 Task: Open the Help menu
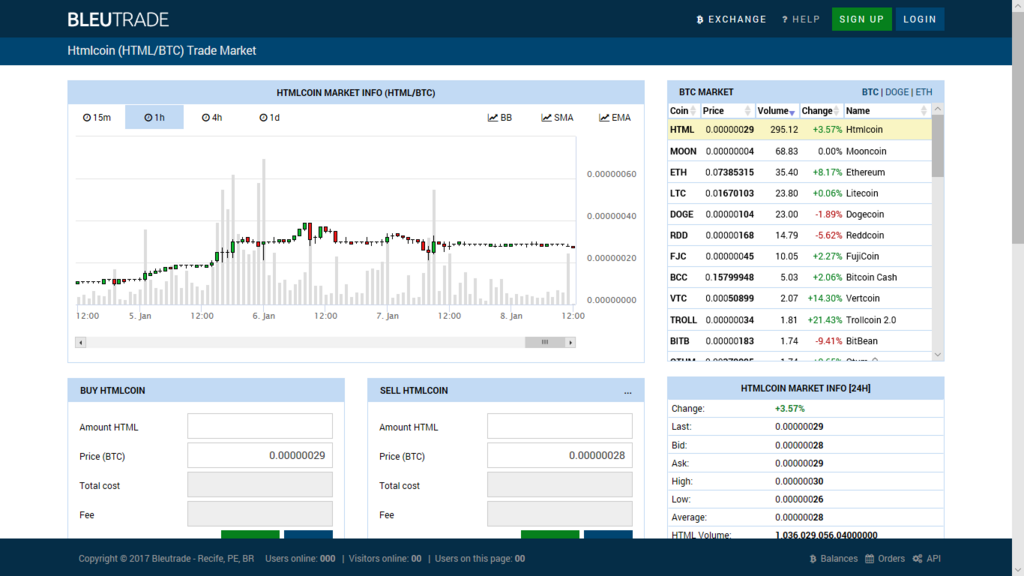tap(801, 20)
